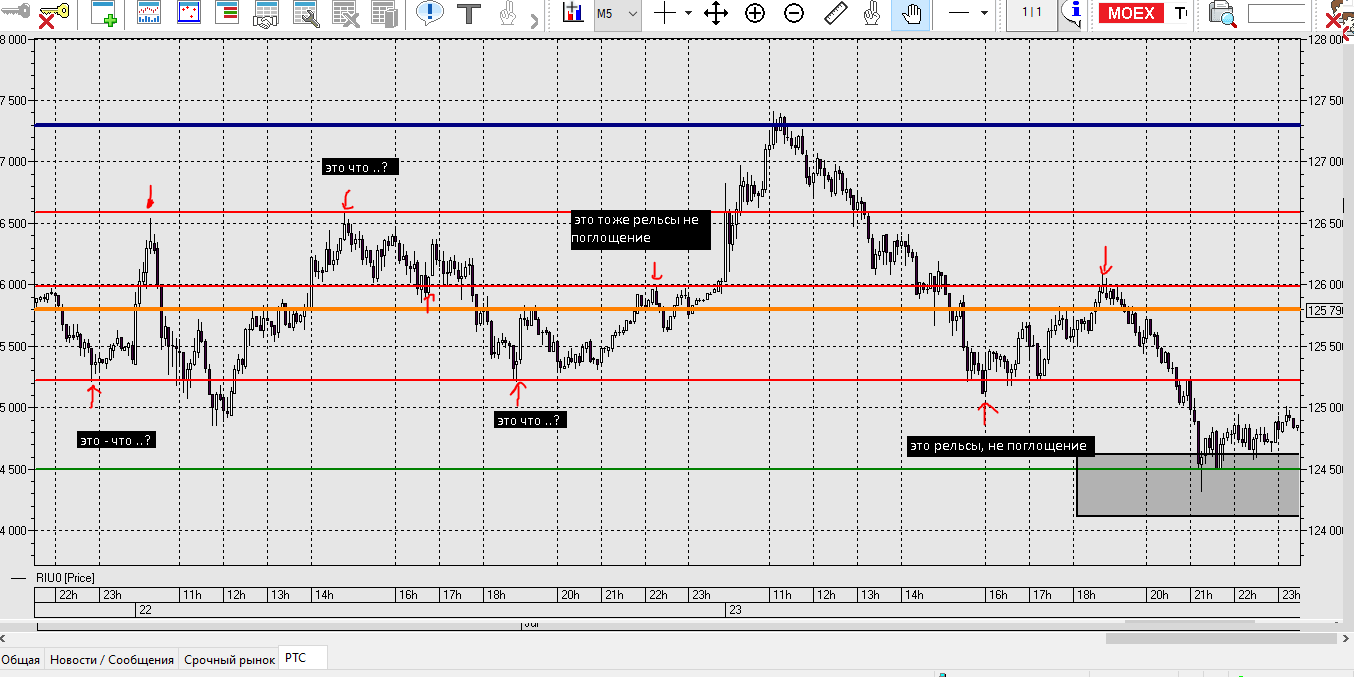Switch to the Срочный рынок tab

[229, 659]
